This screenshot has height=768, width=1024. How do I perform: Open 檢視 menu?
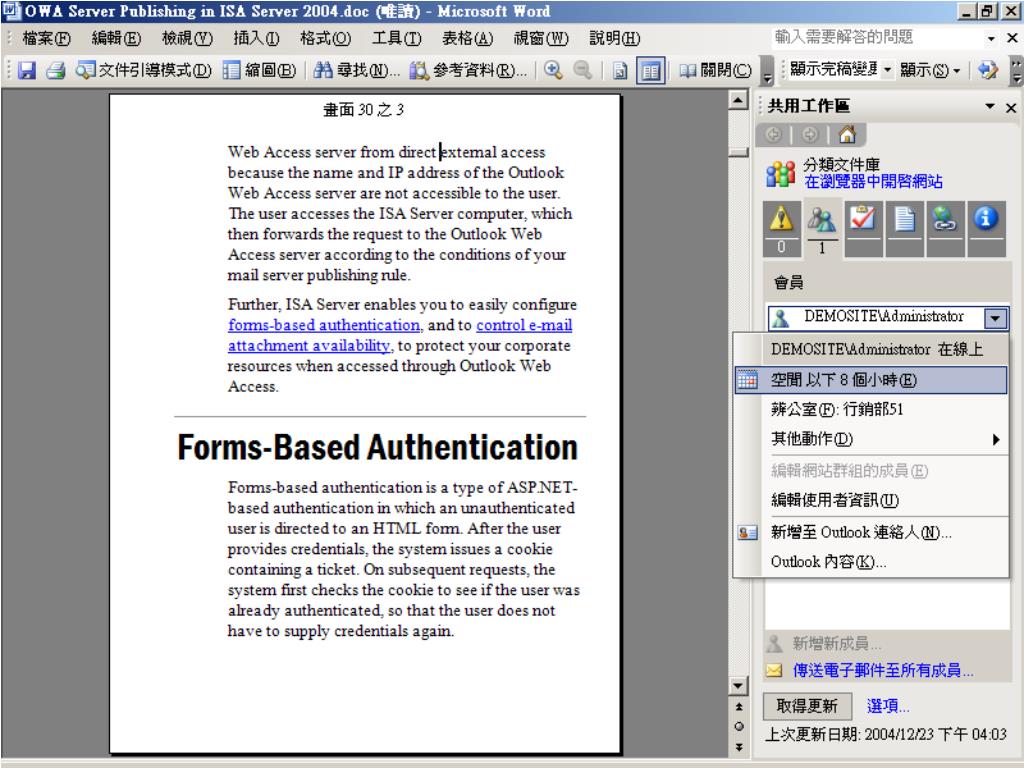tap(187, 38)
